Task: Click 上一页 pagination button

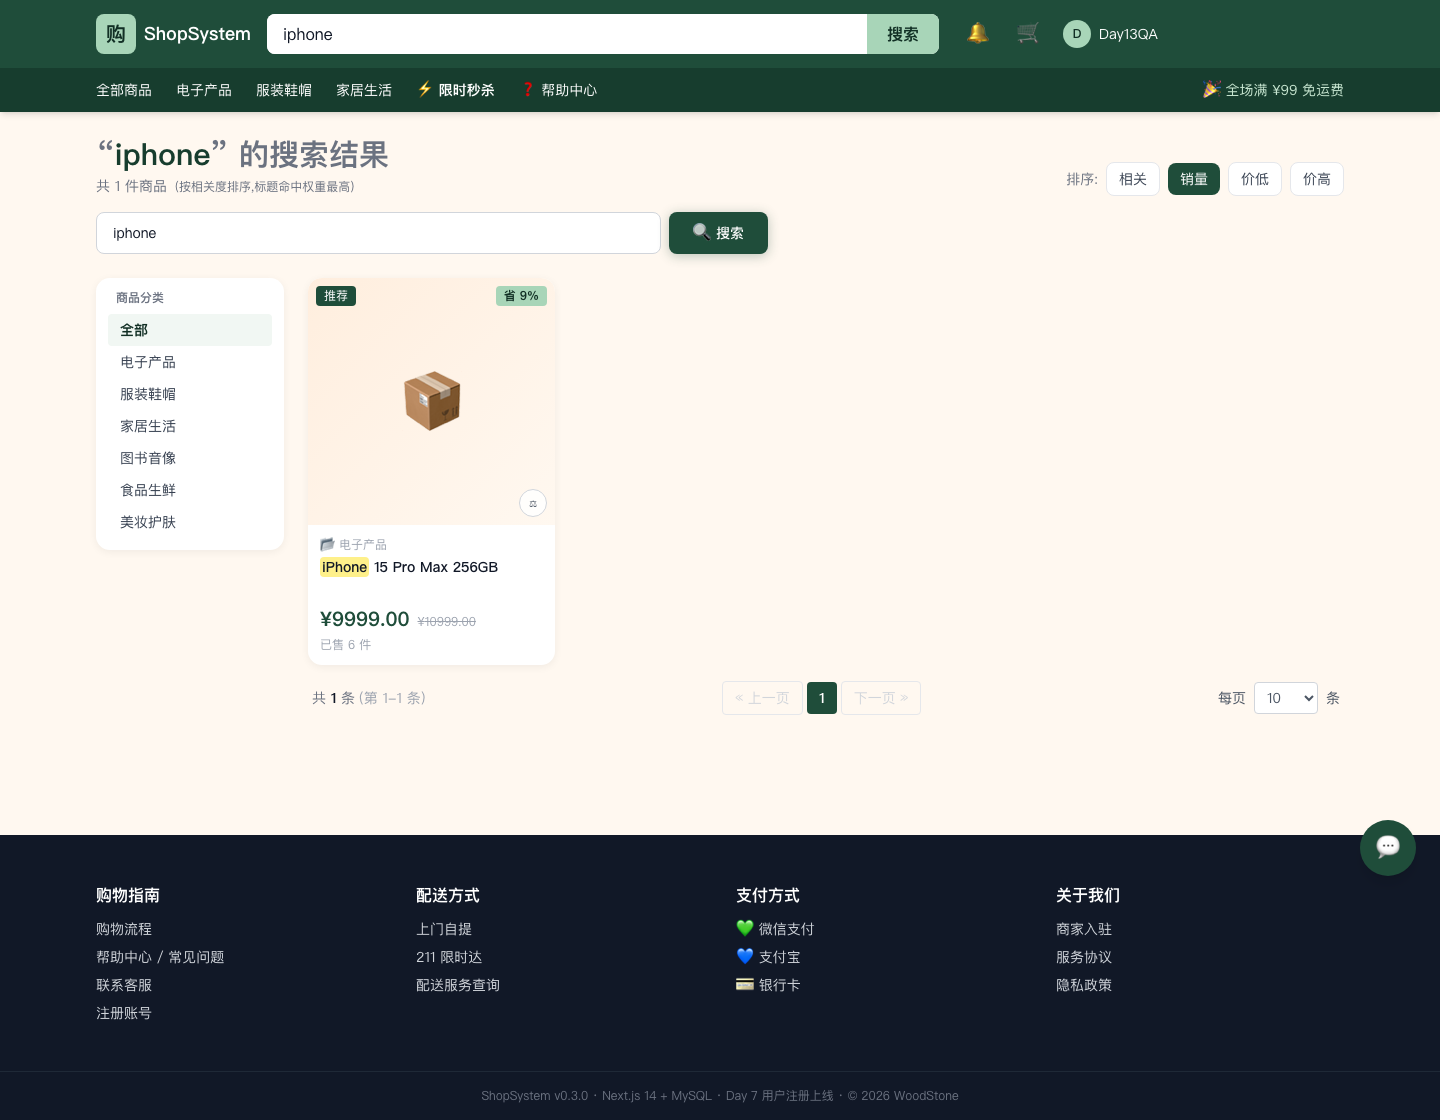Action: (762, 698)
